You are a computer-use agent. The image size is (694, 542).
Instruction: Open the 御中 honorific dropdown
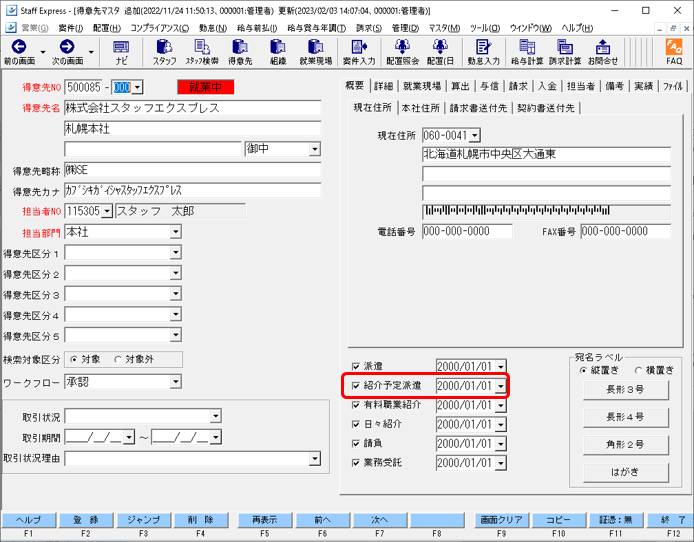point(314,149)
